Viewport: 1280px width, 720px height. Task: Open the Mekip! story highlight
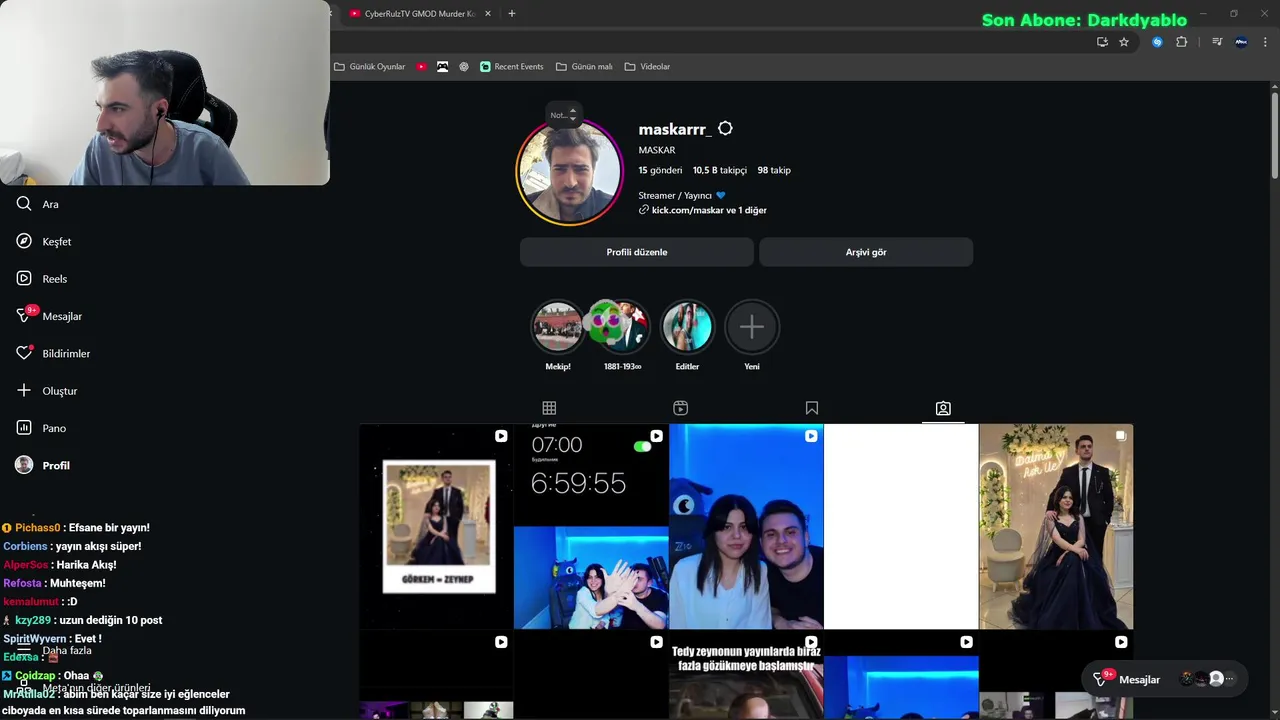tap(558, 326)
